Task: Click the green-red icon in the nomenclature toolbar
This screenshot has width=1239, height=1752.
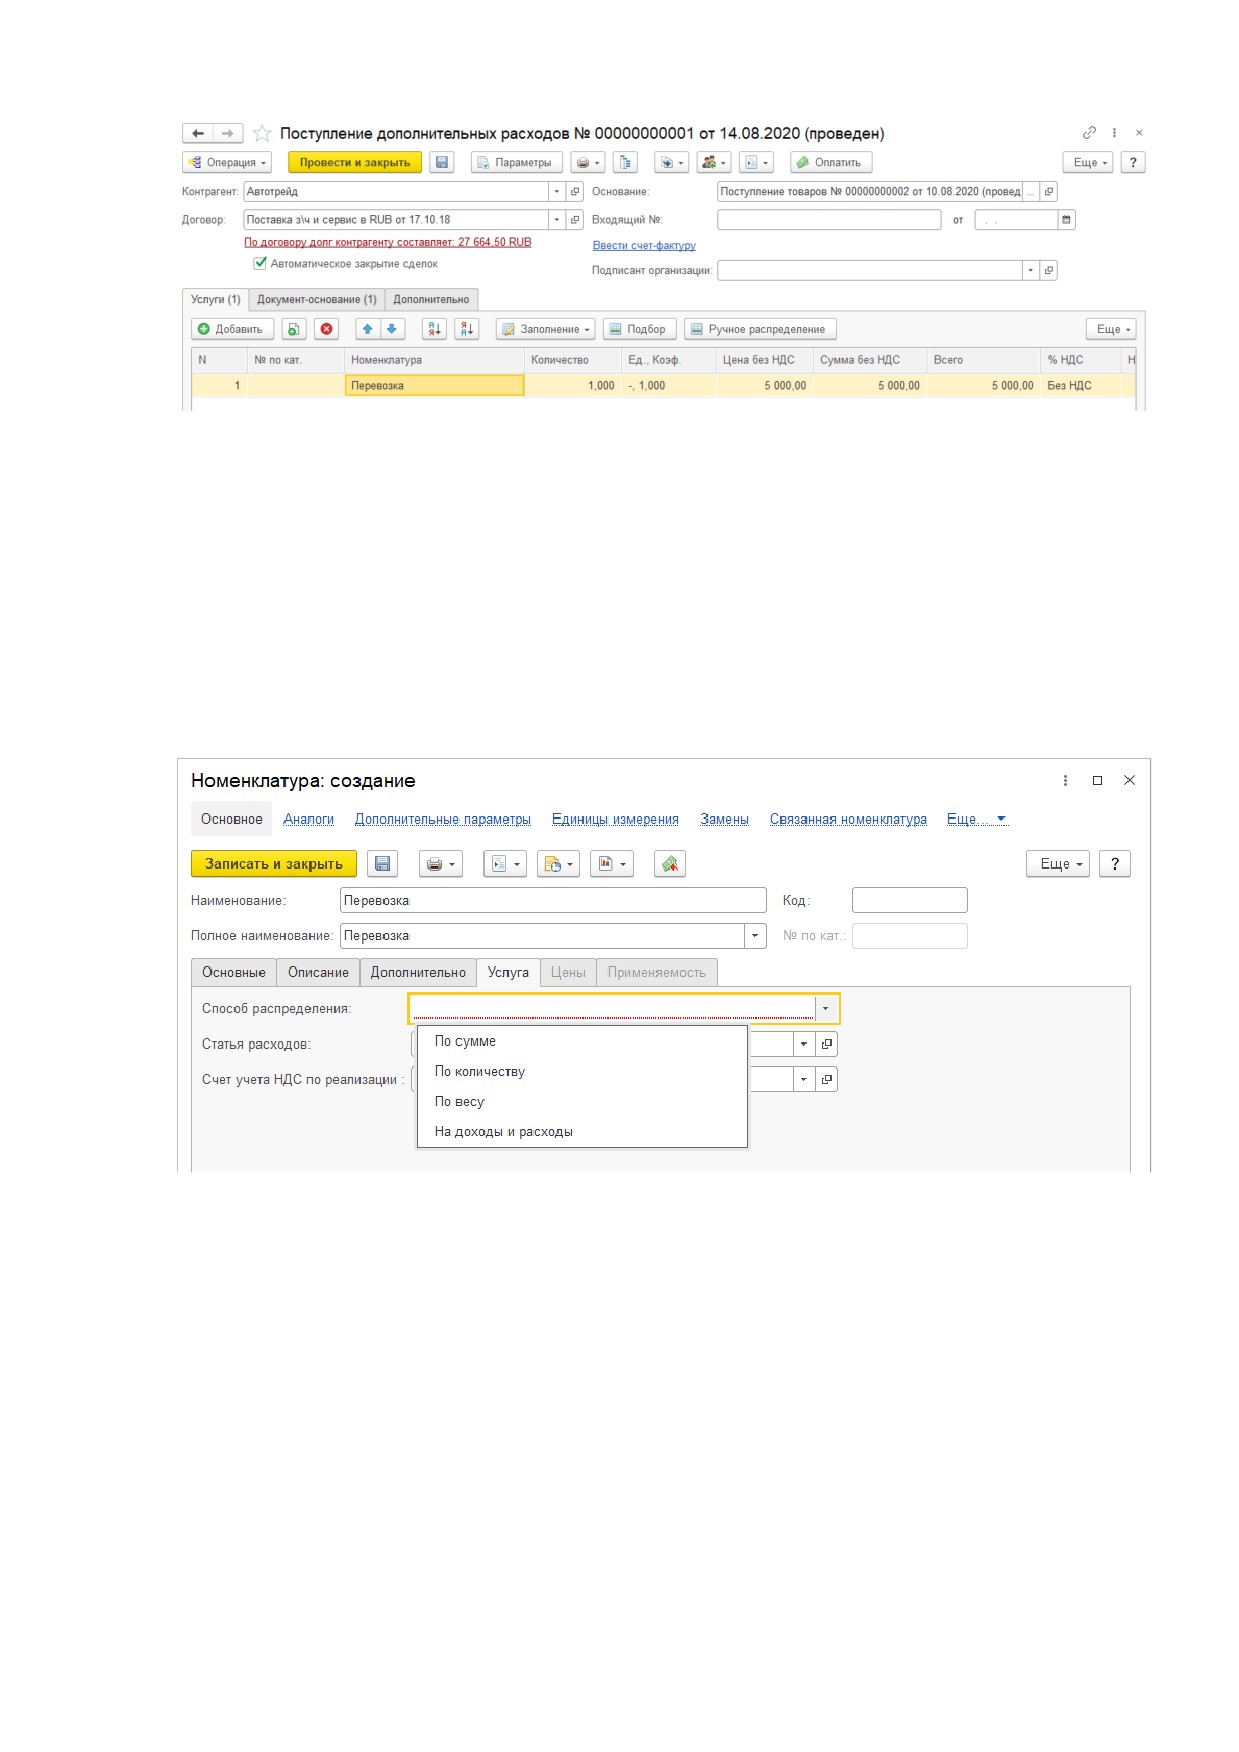Action: tap(670, 864)
